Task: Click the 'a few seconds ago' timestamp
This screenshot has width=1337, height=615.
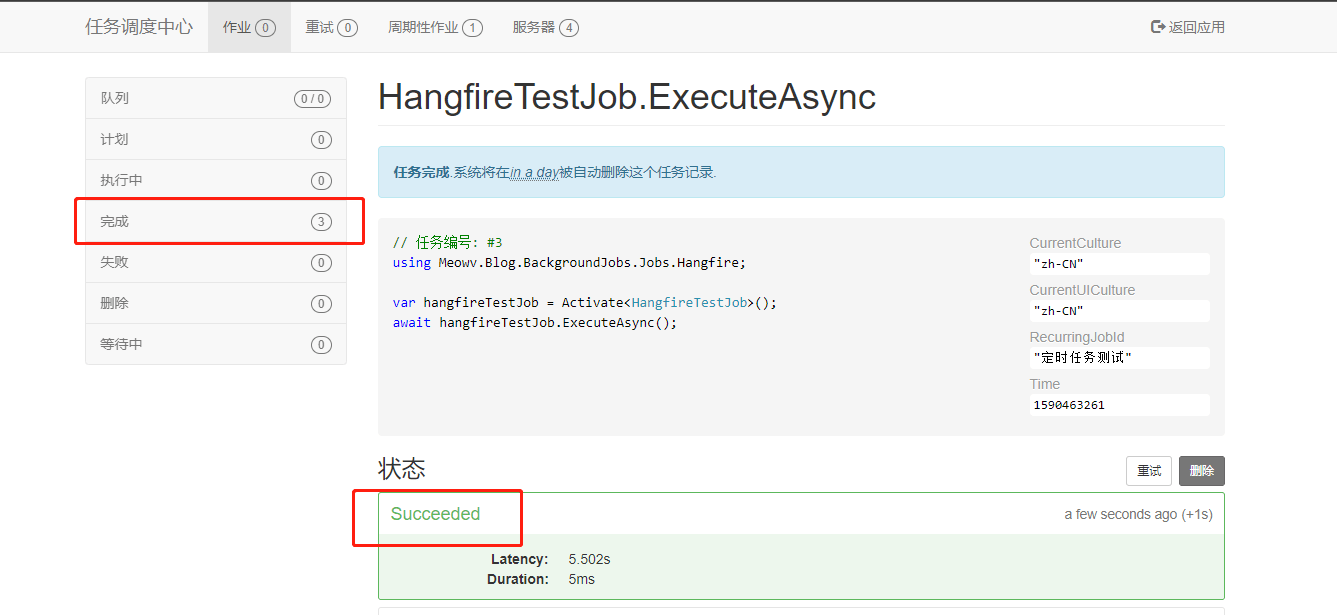Action: click(1120, 514)
